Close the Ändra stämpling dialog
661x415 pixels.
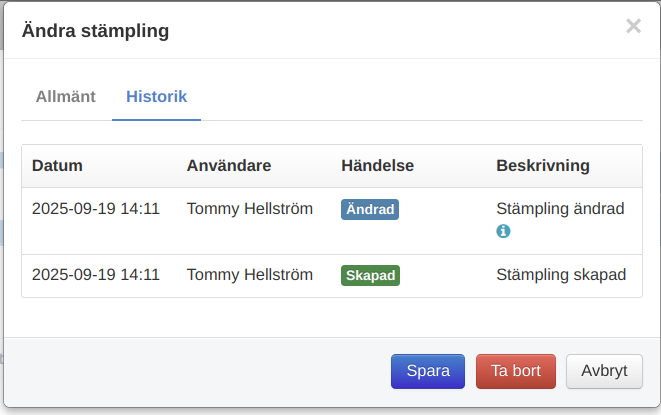633,27
